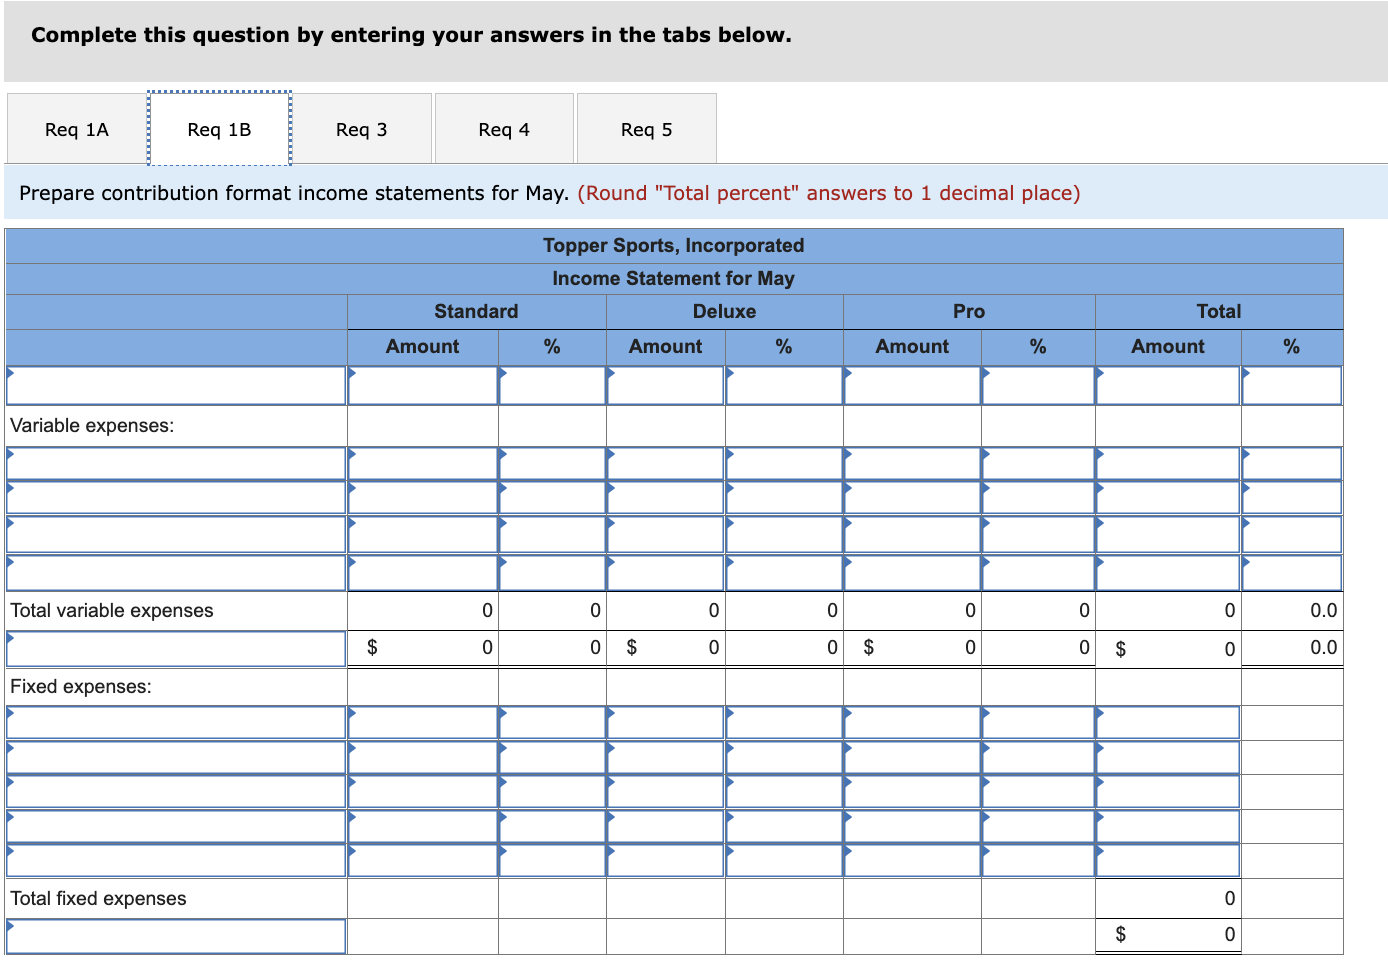Click the Pro column header
Image resolution: width=1388 pixels, height=964 pixels.
tap(969, 311)
